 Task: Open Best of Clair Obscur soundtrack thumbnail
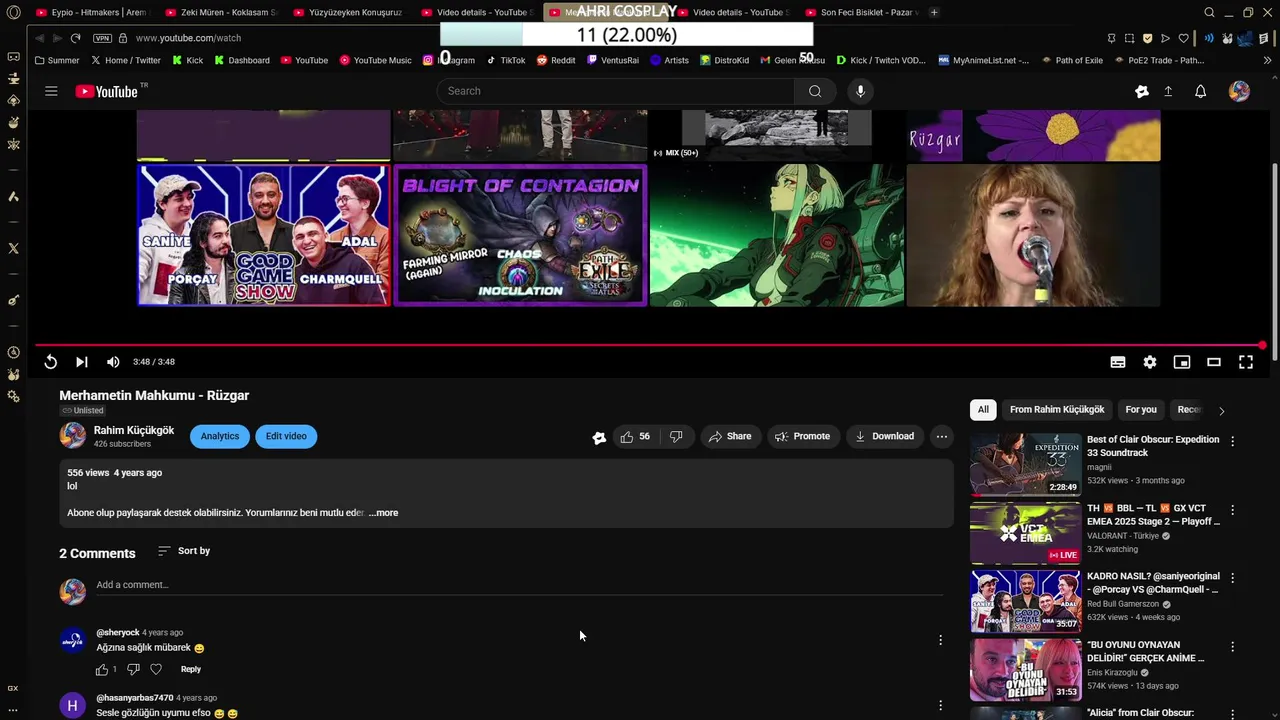[1025, 464]
